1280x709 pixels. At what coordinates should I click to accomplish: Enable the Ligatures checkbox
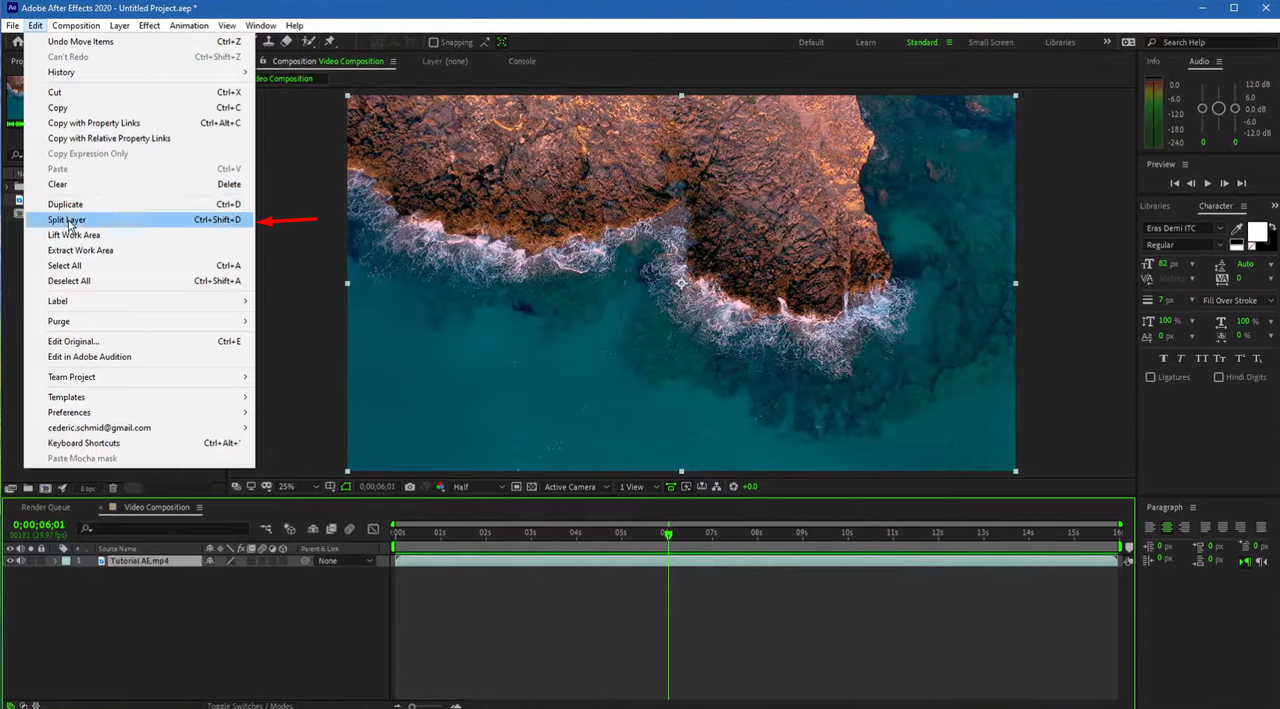click(1150, 377)
